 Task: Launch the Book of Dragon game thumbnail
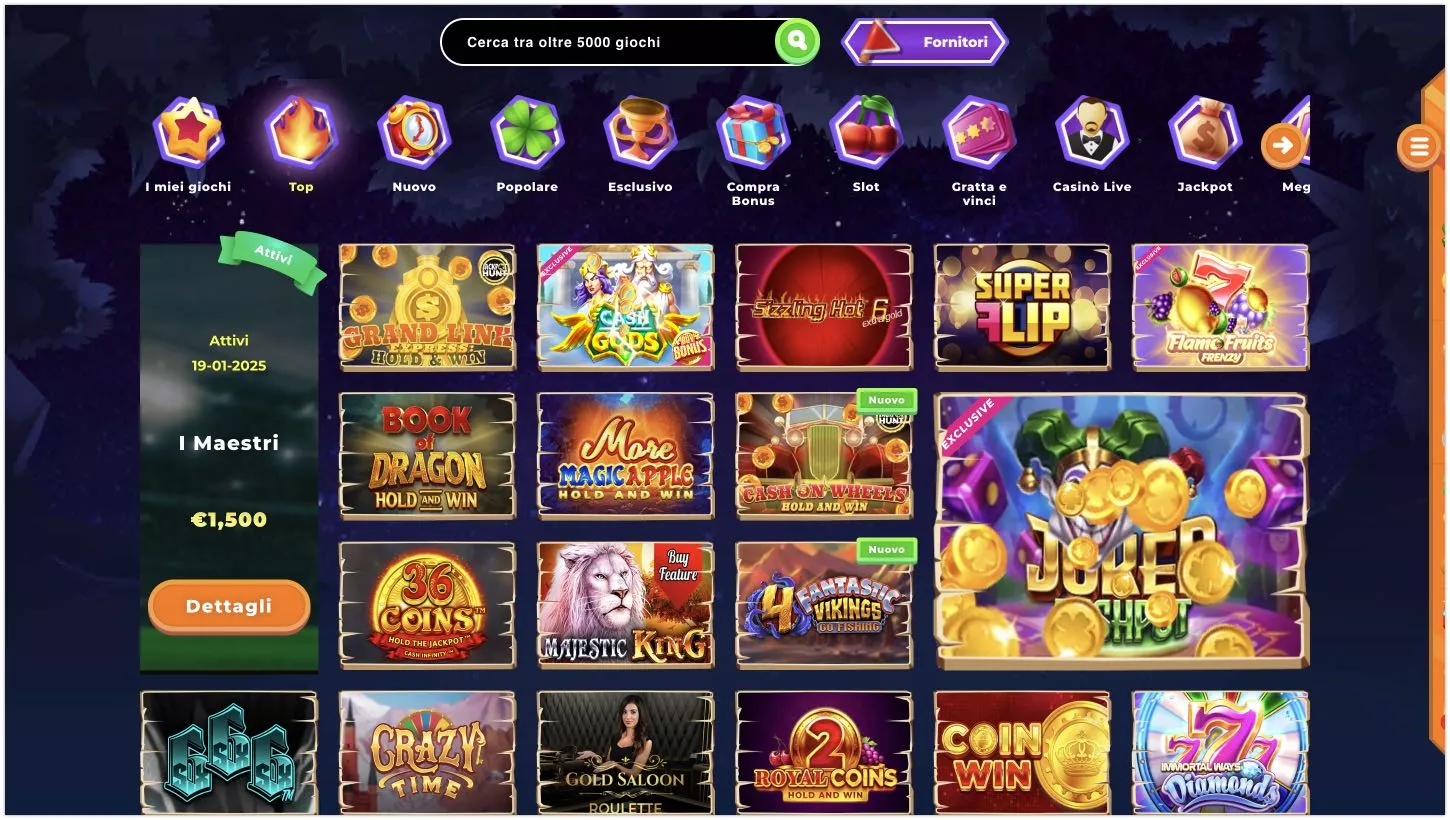click(427, 456)
